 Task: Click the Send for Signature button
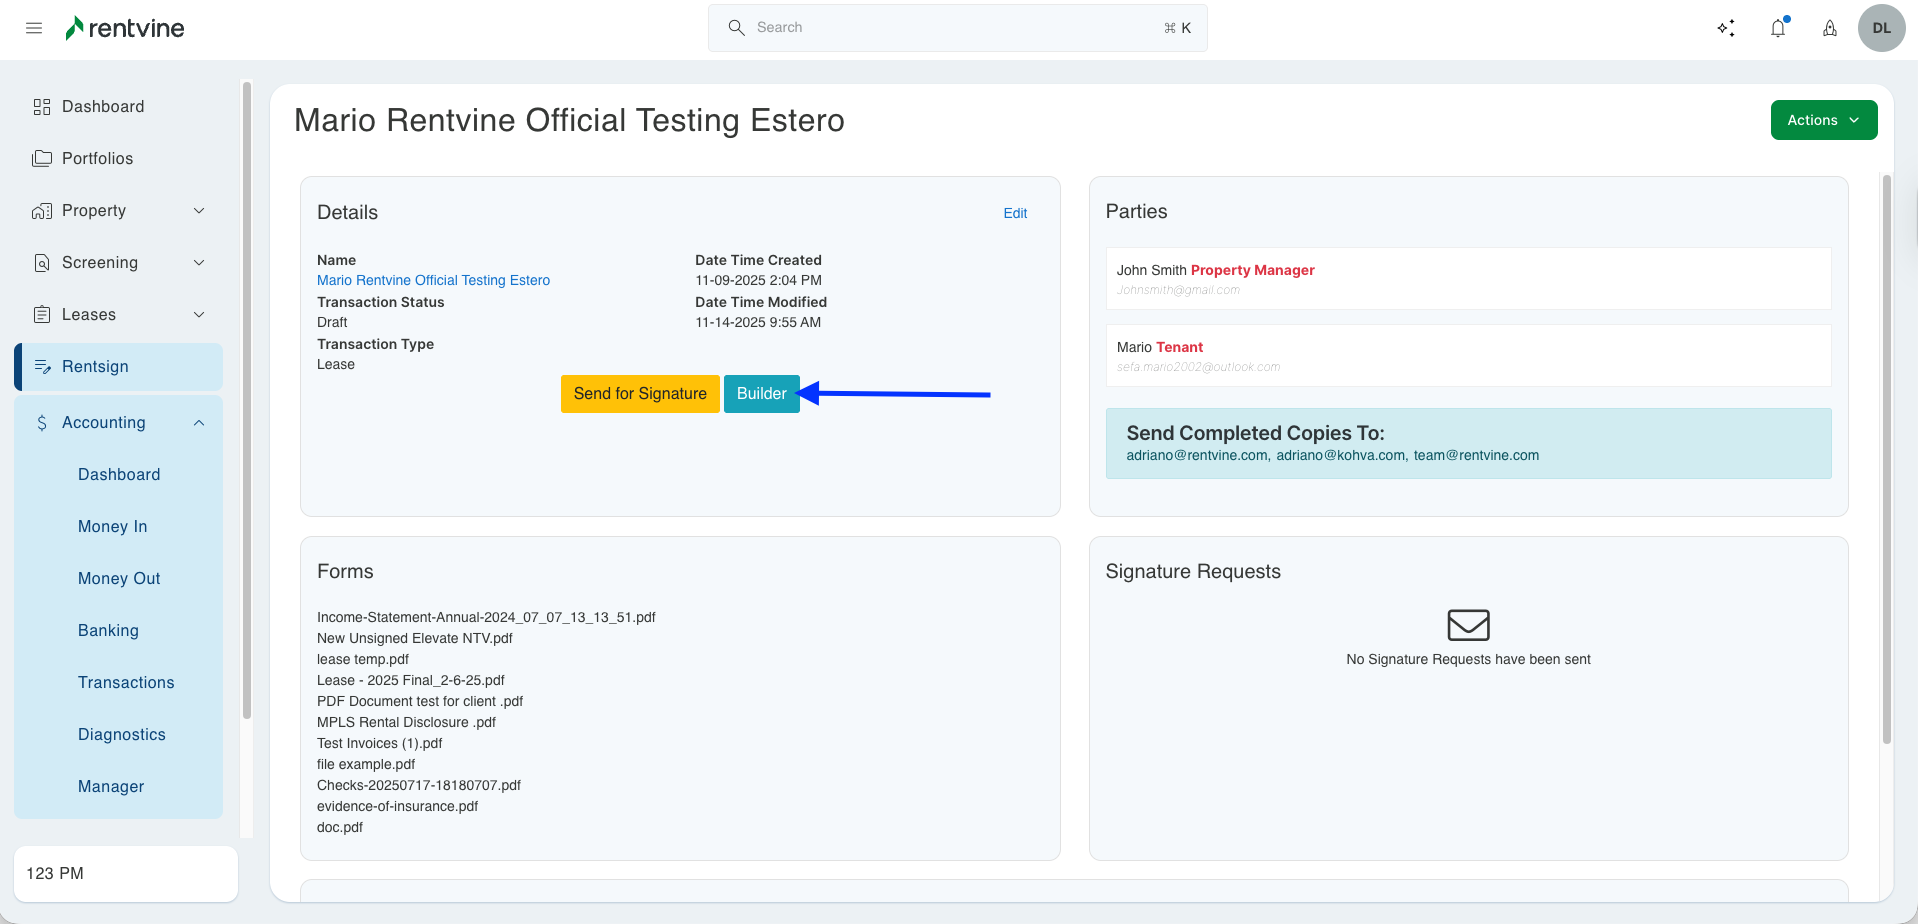click(x=640, y=394)
